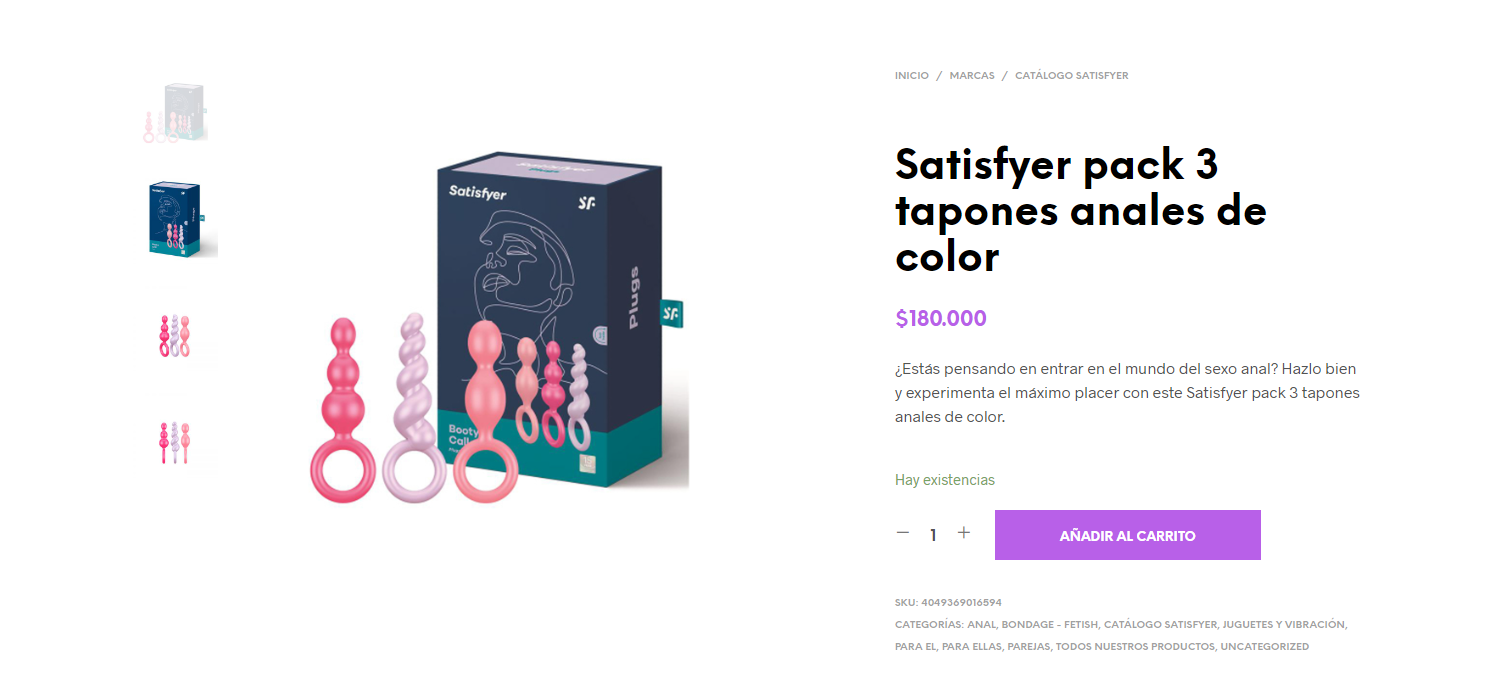Decrease quantity with the minus icon
This screenshot has height=678, width=1507.
[903, 534]
